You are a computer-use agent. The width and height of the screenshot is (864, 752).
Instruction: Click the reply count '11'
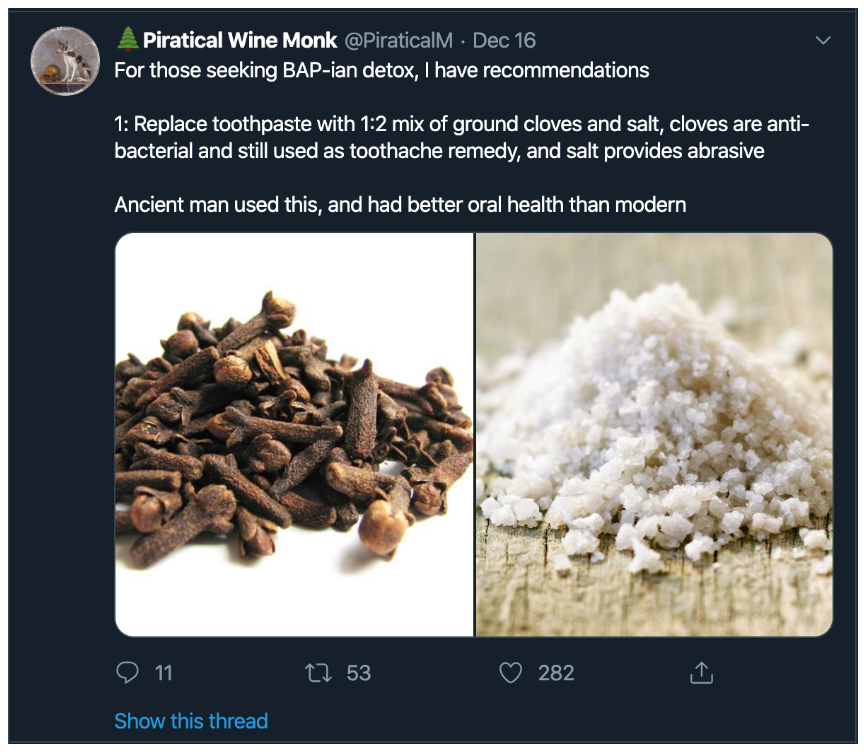point(163,673)
